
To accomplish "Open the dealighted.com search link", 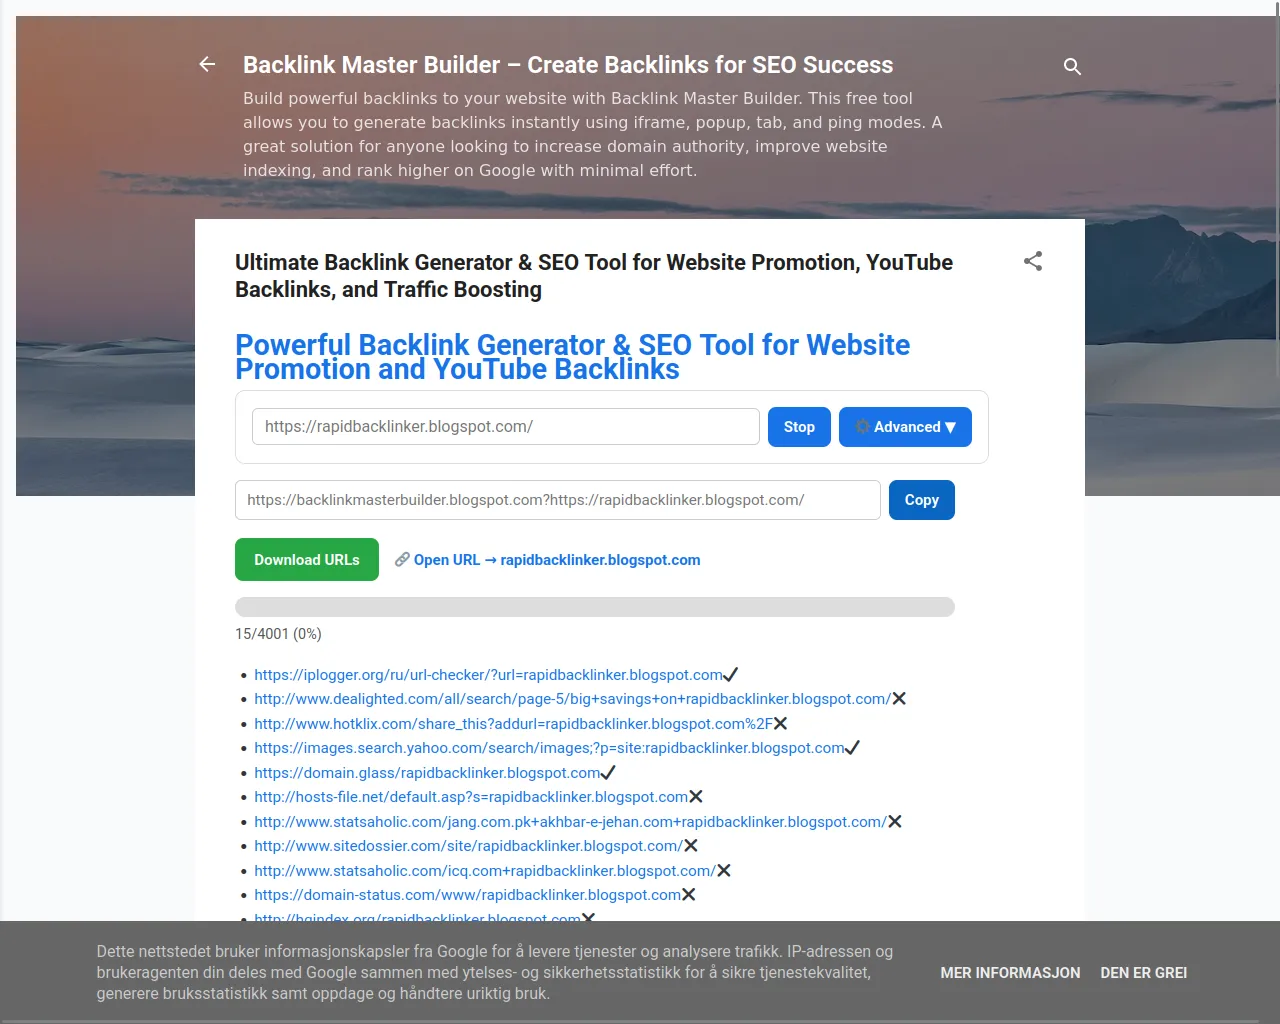I will [x=572, y=699].
